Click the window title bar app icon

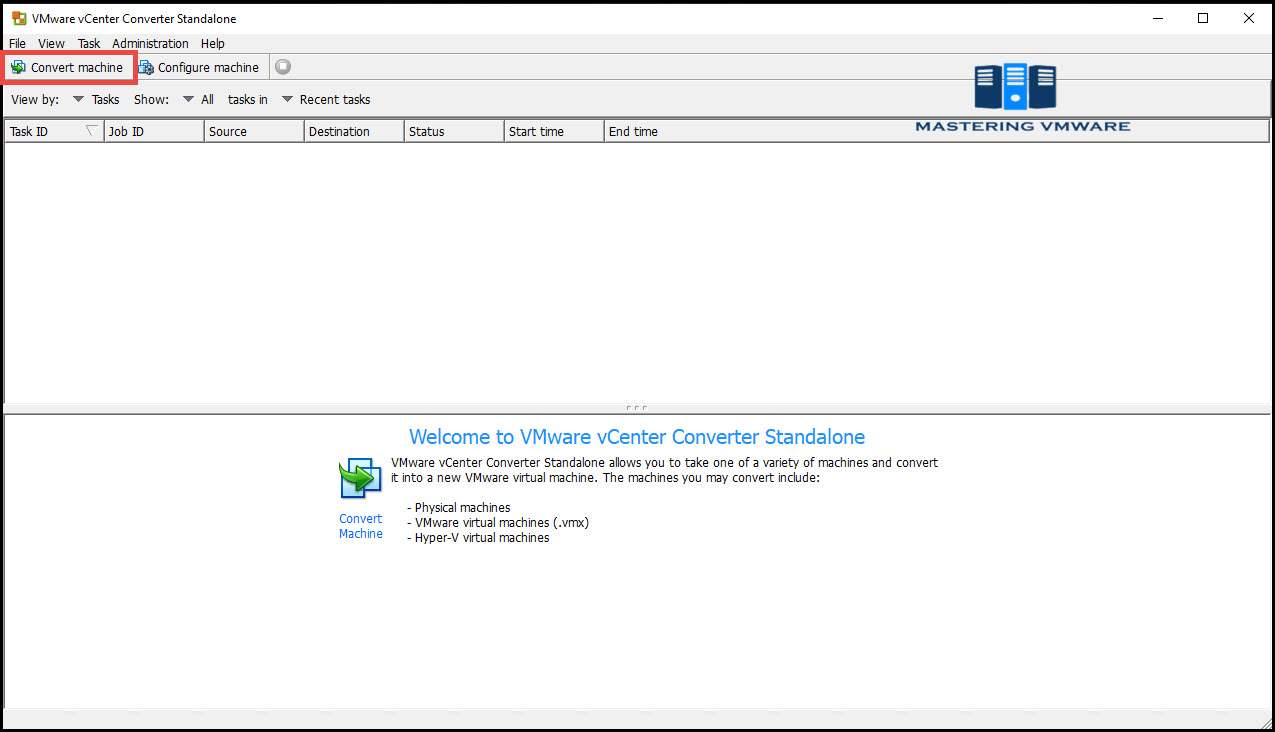(18, 18)
